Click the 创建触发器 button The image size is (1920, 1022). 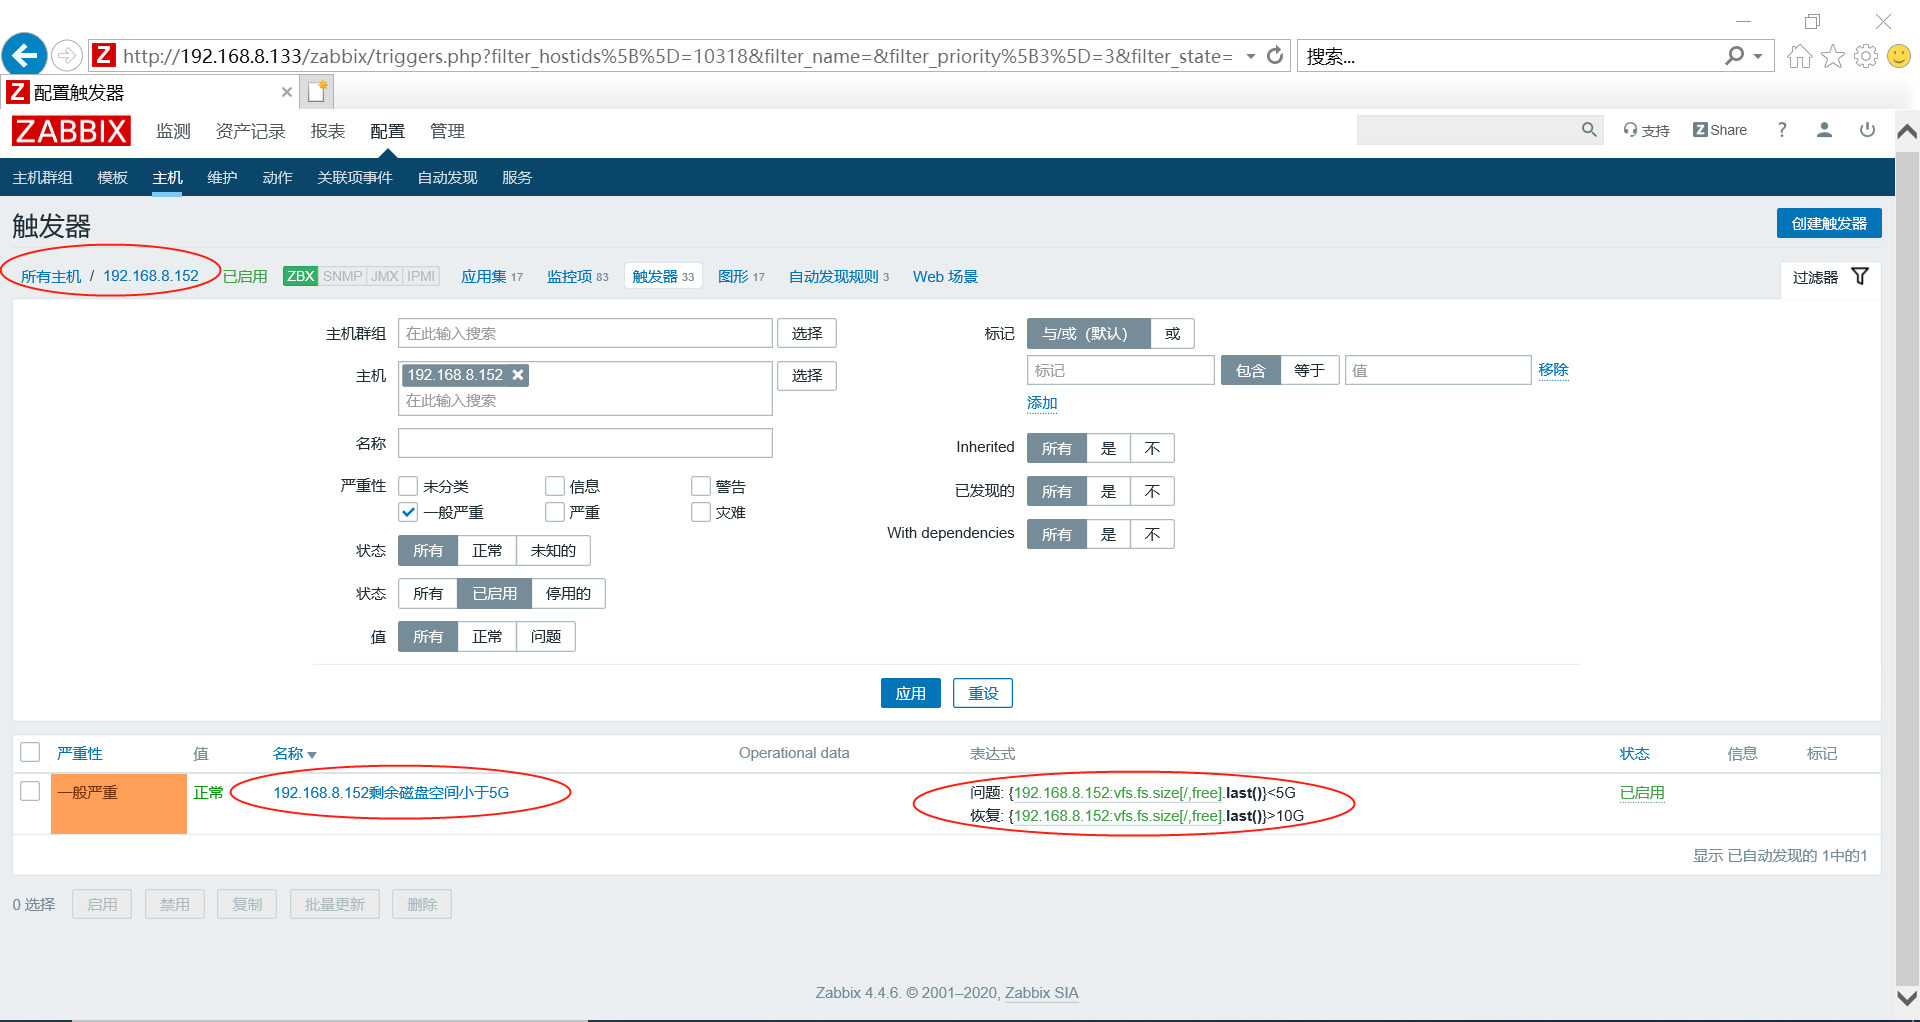click(1829, 223)
